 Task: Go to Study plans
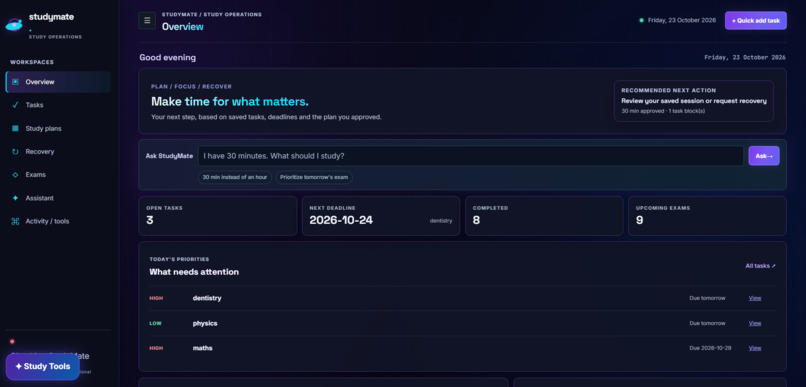click(58, 128)
